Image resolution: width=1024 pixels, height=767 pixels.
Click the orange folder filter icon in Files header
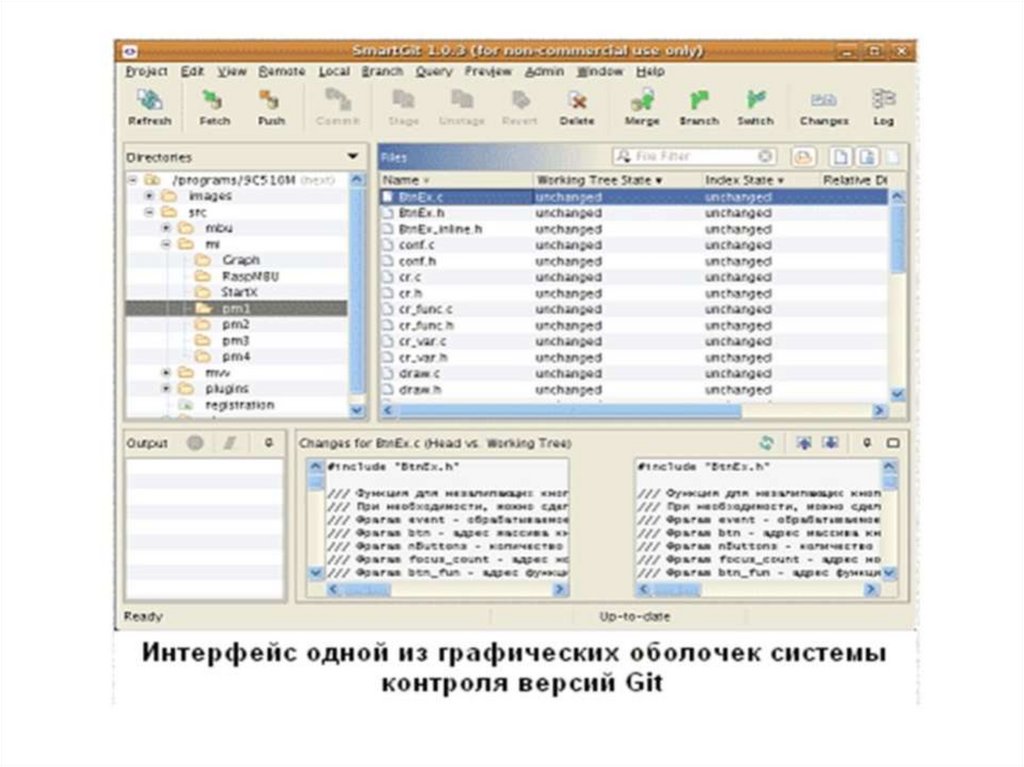(803, 157)
